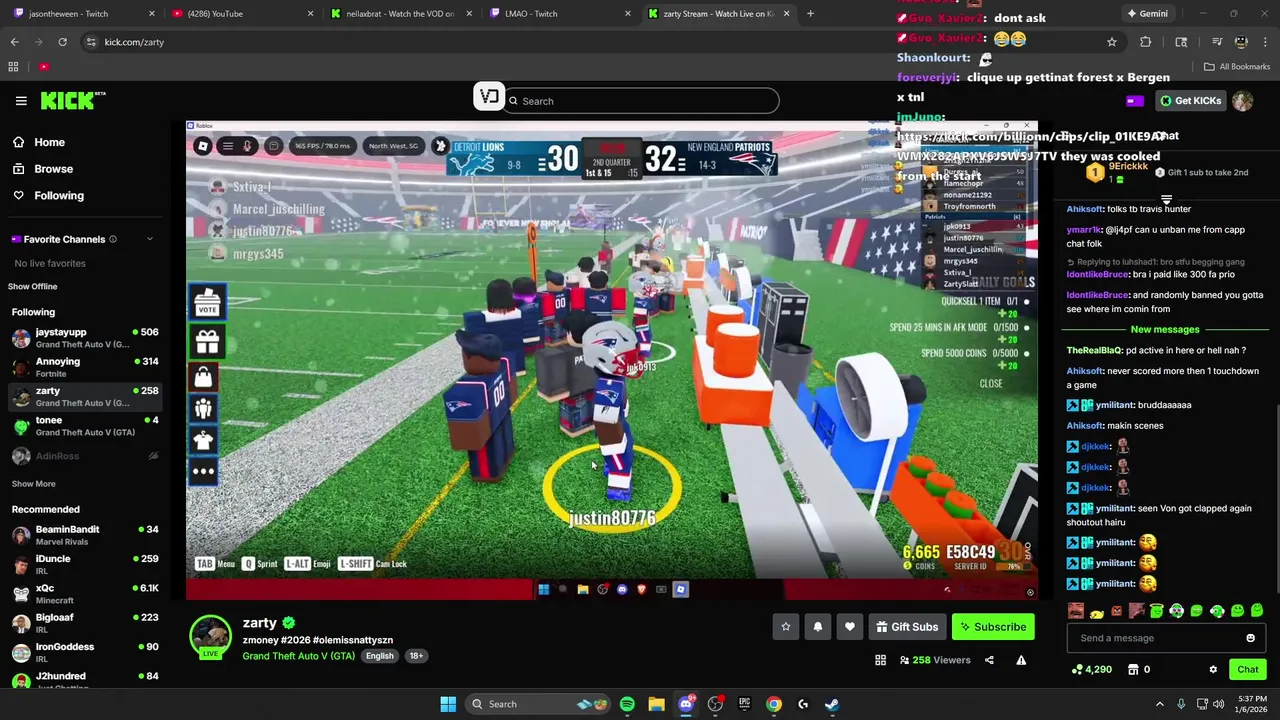Favorite stream with star button
Screen dimensions: 1280x720
coord(786,627)
